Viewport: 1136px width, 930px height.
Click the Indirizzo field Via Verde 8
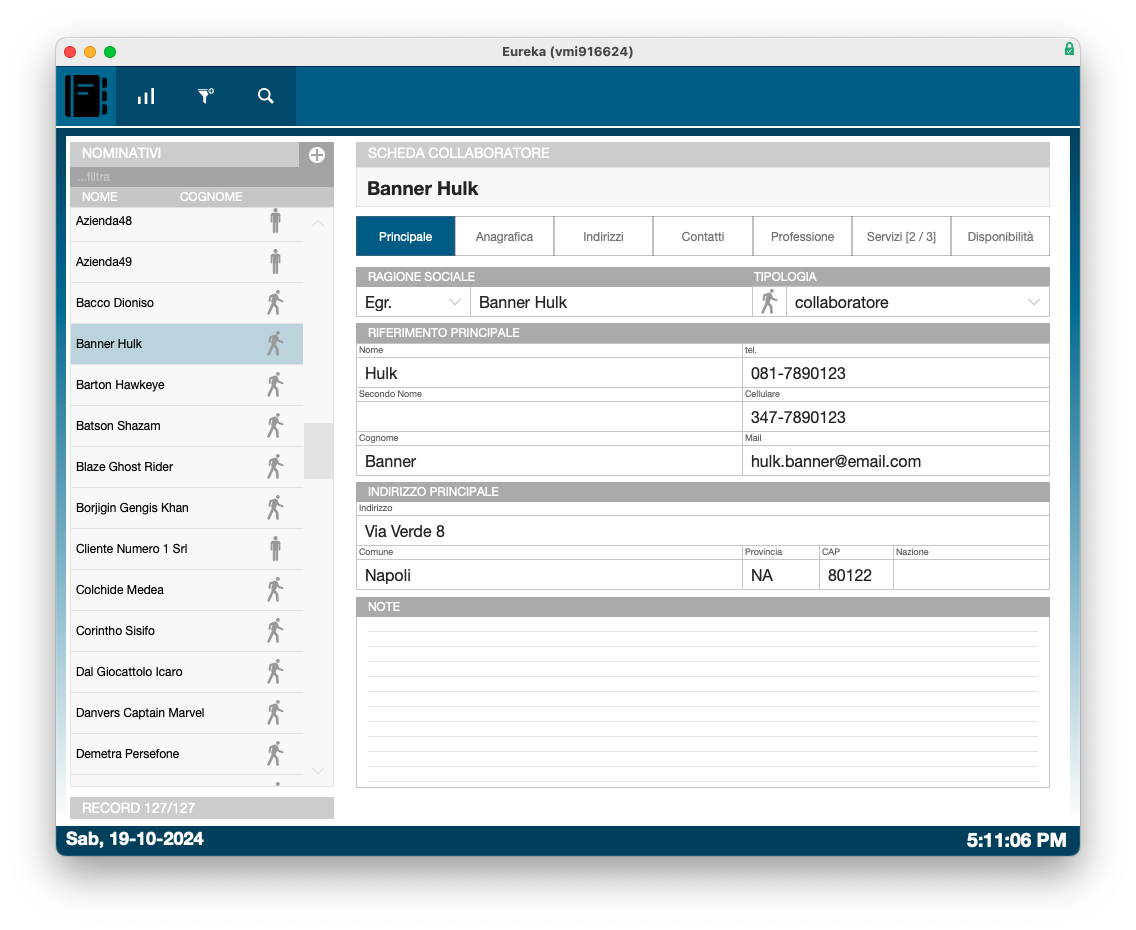coord(703,531)
